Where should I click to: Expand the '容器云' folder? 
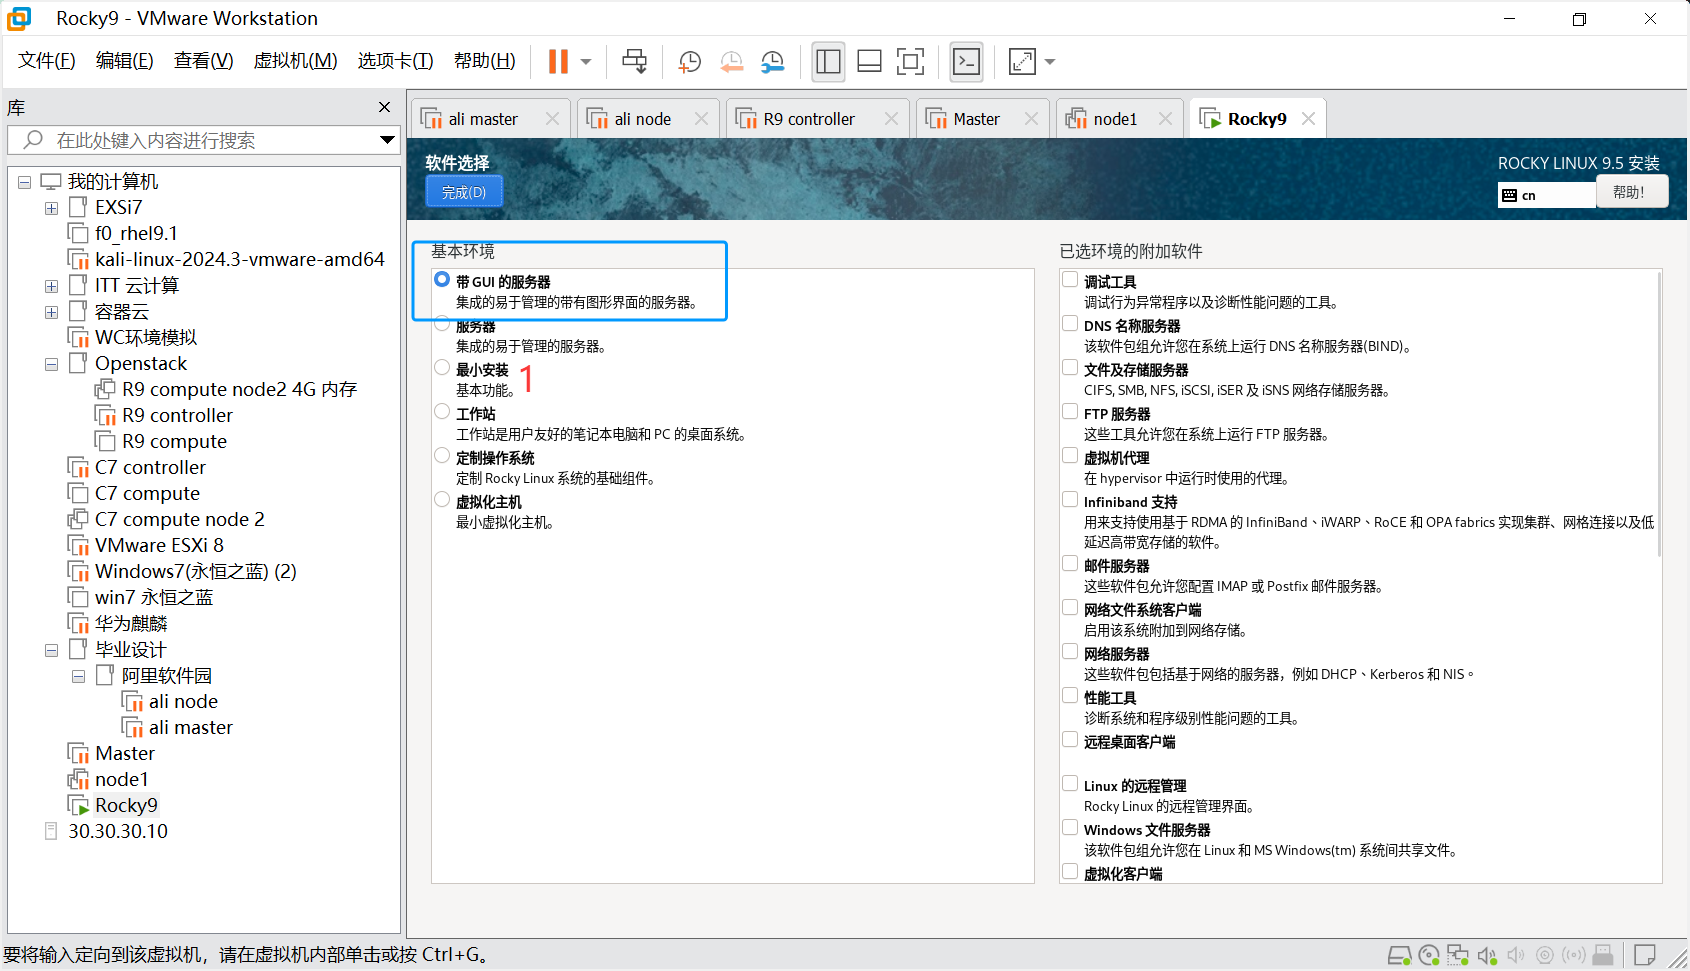(x=51, y=312)
